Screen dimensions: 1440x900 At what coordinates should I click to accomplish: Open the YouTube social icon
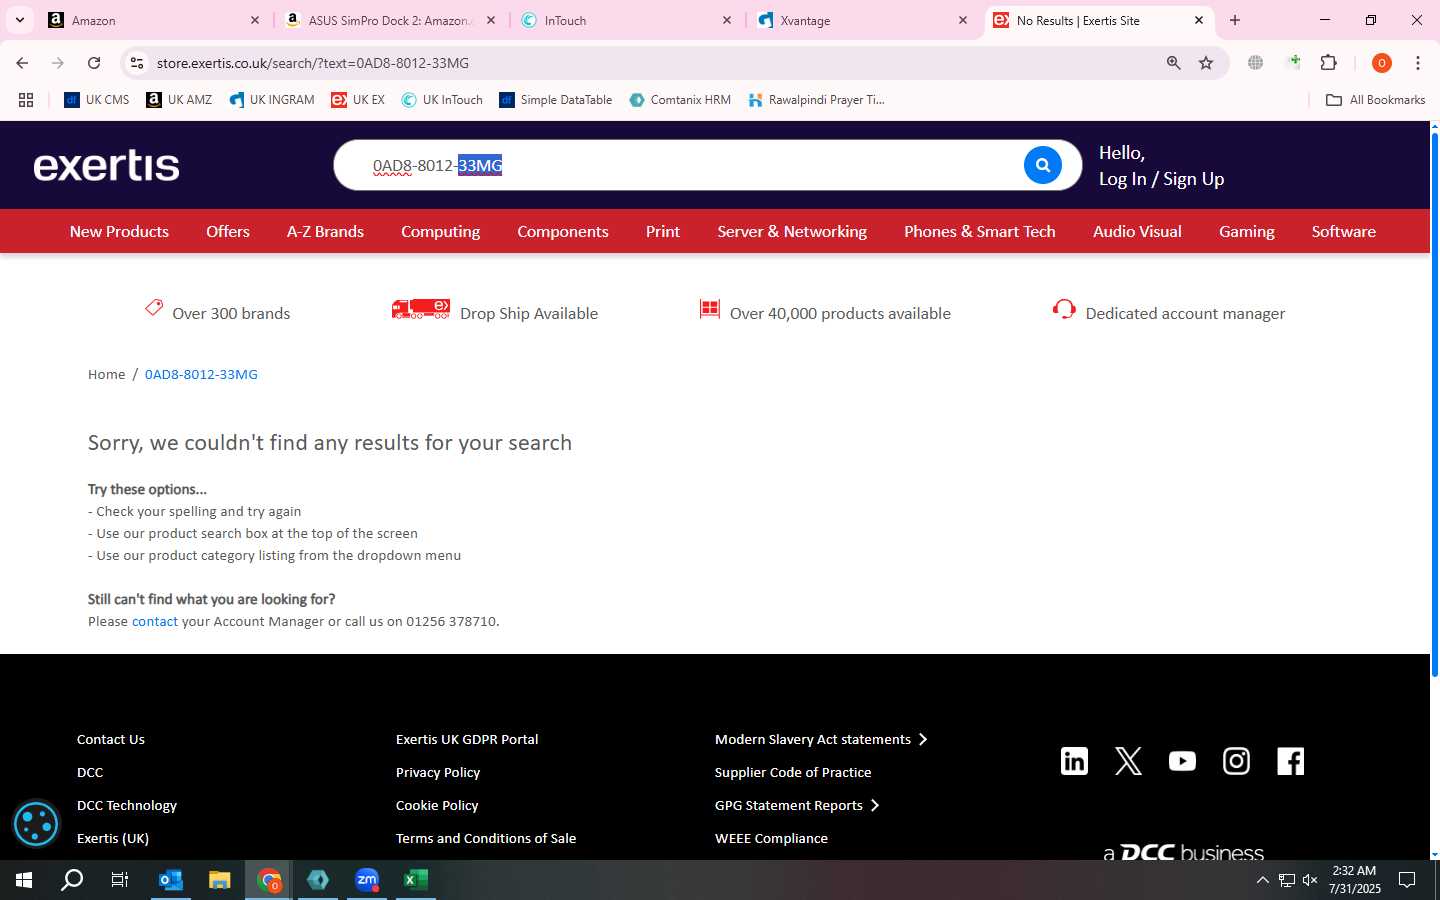click(1182, 761)
